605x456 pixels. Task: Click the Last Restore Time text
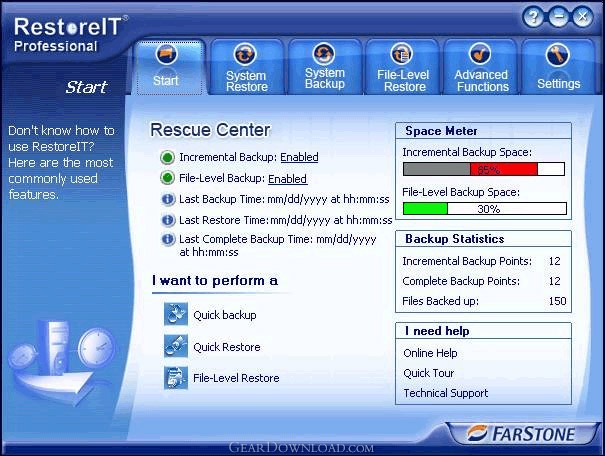(286, 220)
